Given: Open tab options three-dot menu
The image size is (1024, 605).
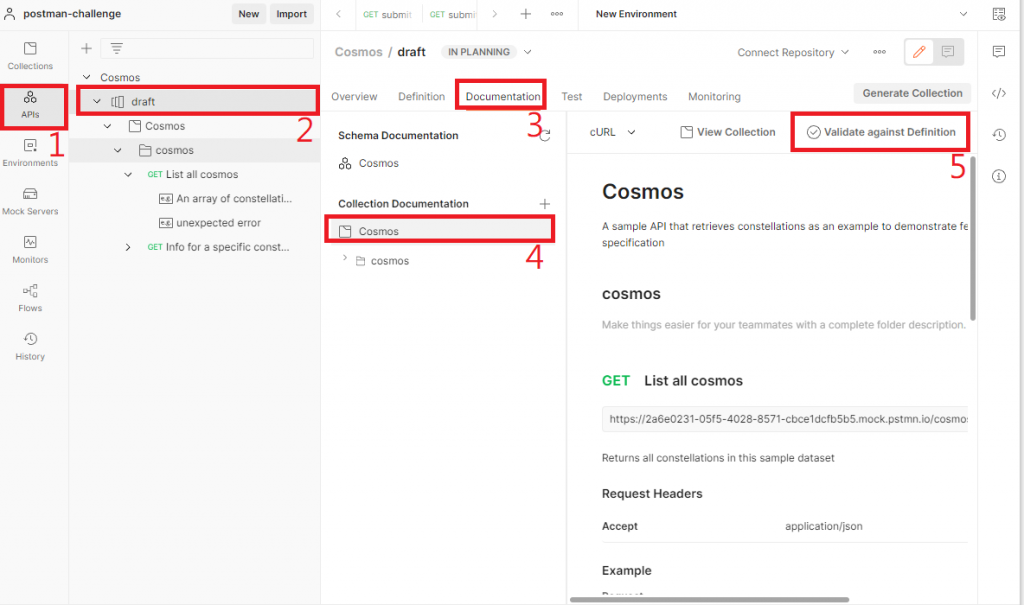Looking at the screenshot, I should pos(556,14).
